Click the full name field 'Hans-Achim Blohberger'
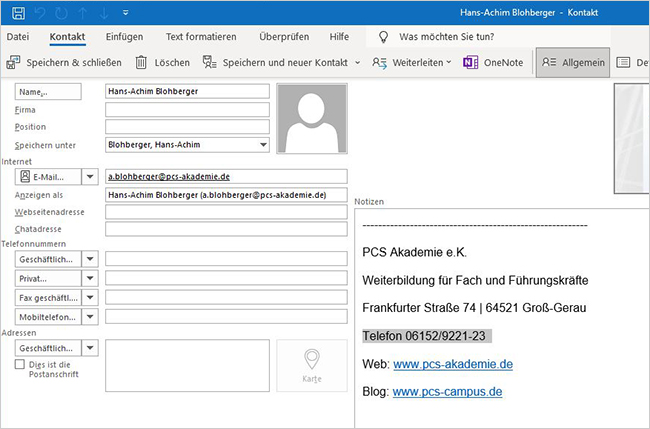 click(187, 91)
